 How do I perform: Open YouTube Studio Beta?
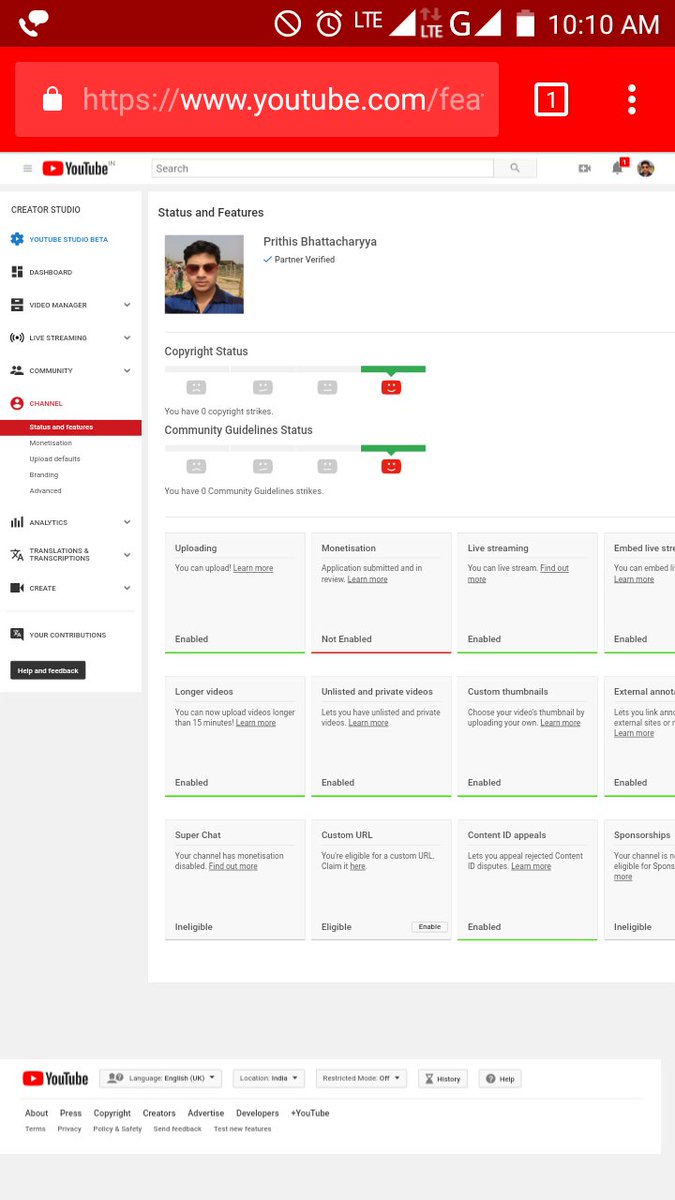68,240
